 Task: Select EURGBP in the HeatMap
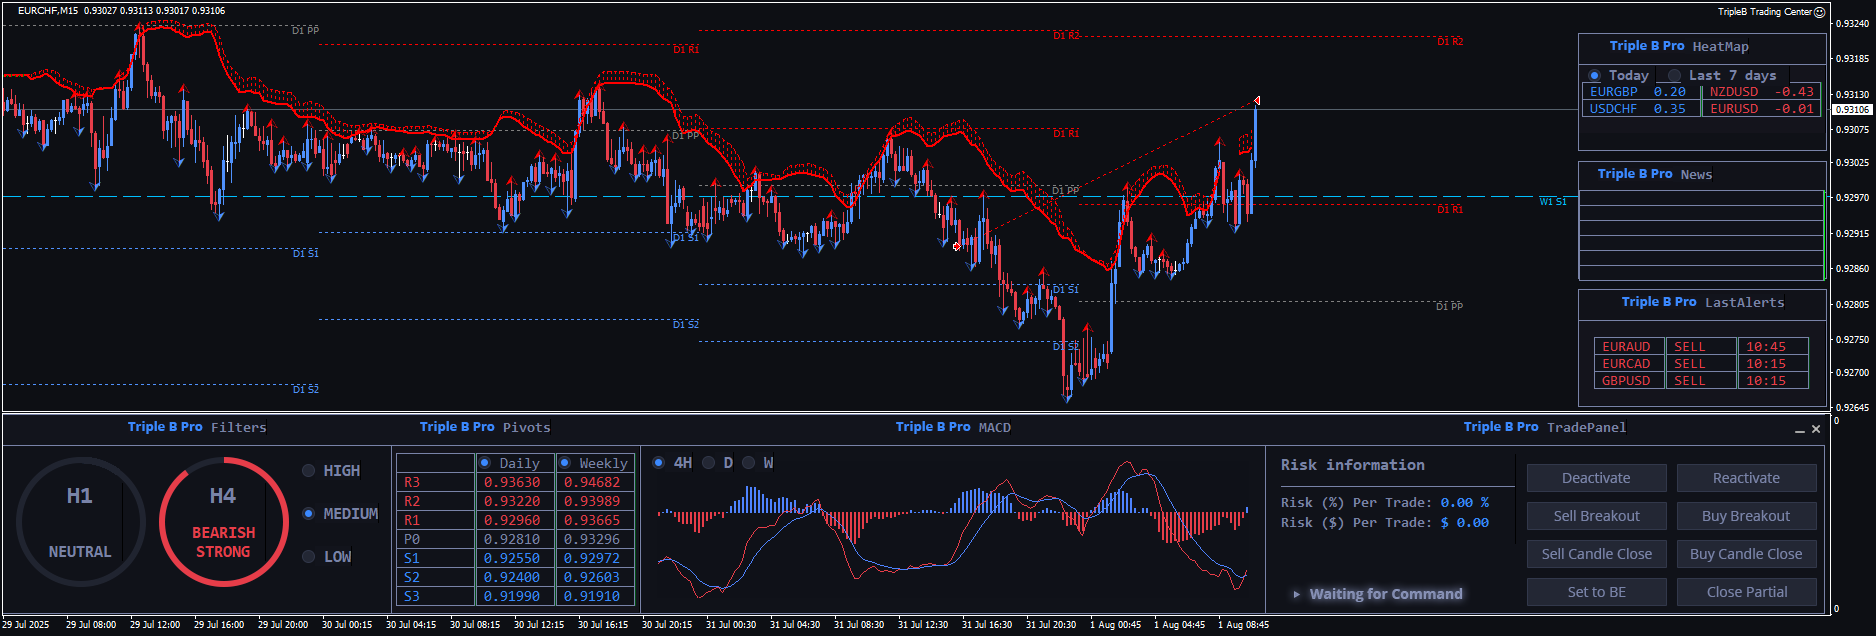click(x=1613, y=92)
